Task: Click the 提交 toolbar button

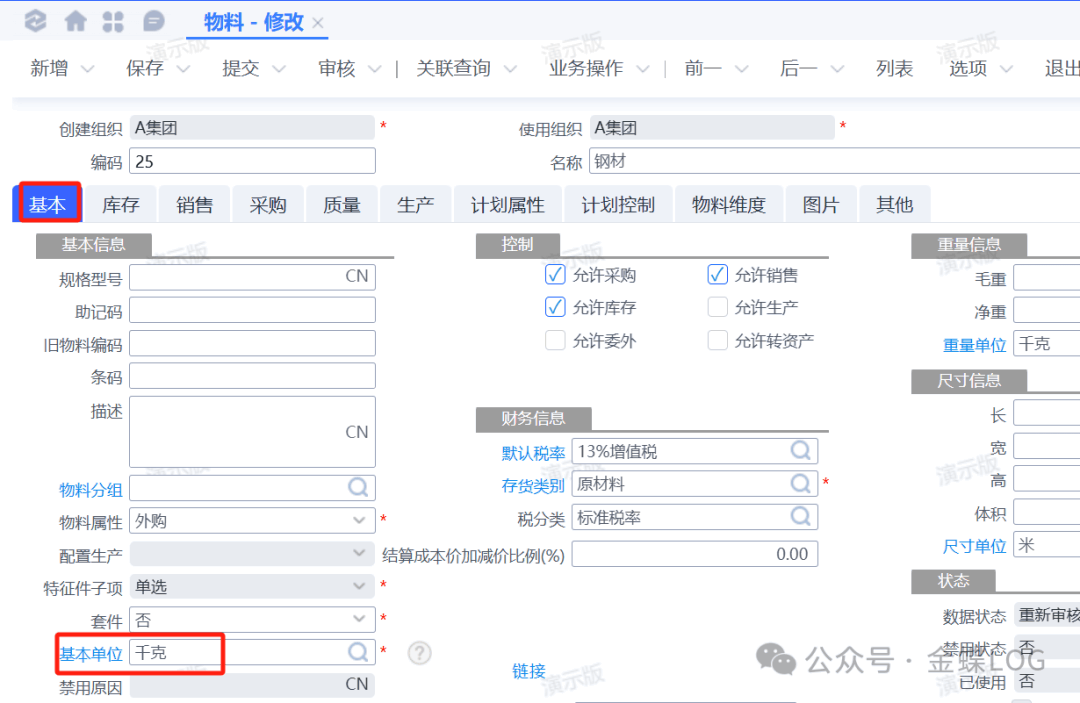Action: [240, 68]
